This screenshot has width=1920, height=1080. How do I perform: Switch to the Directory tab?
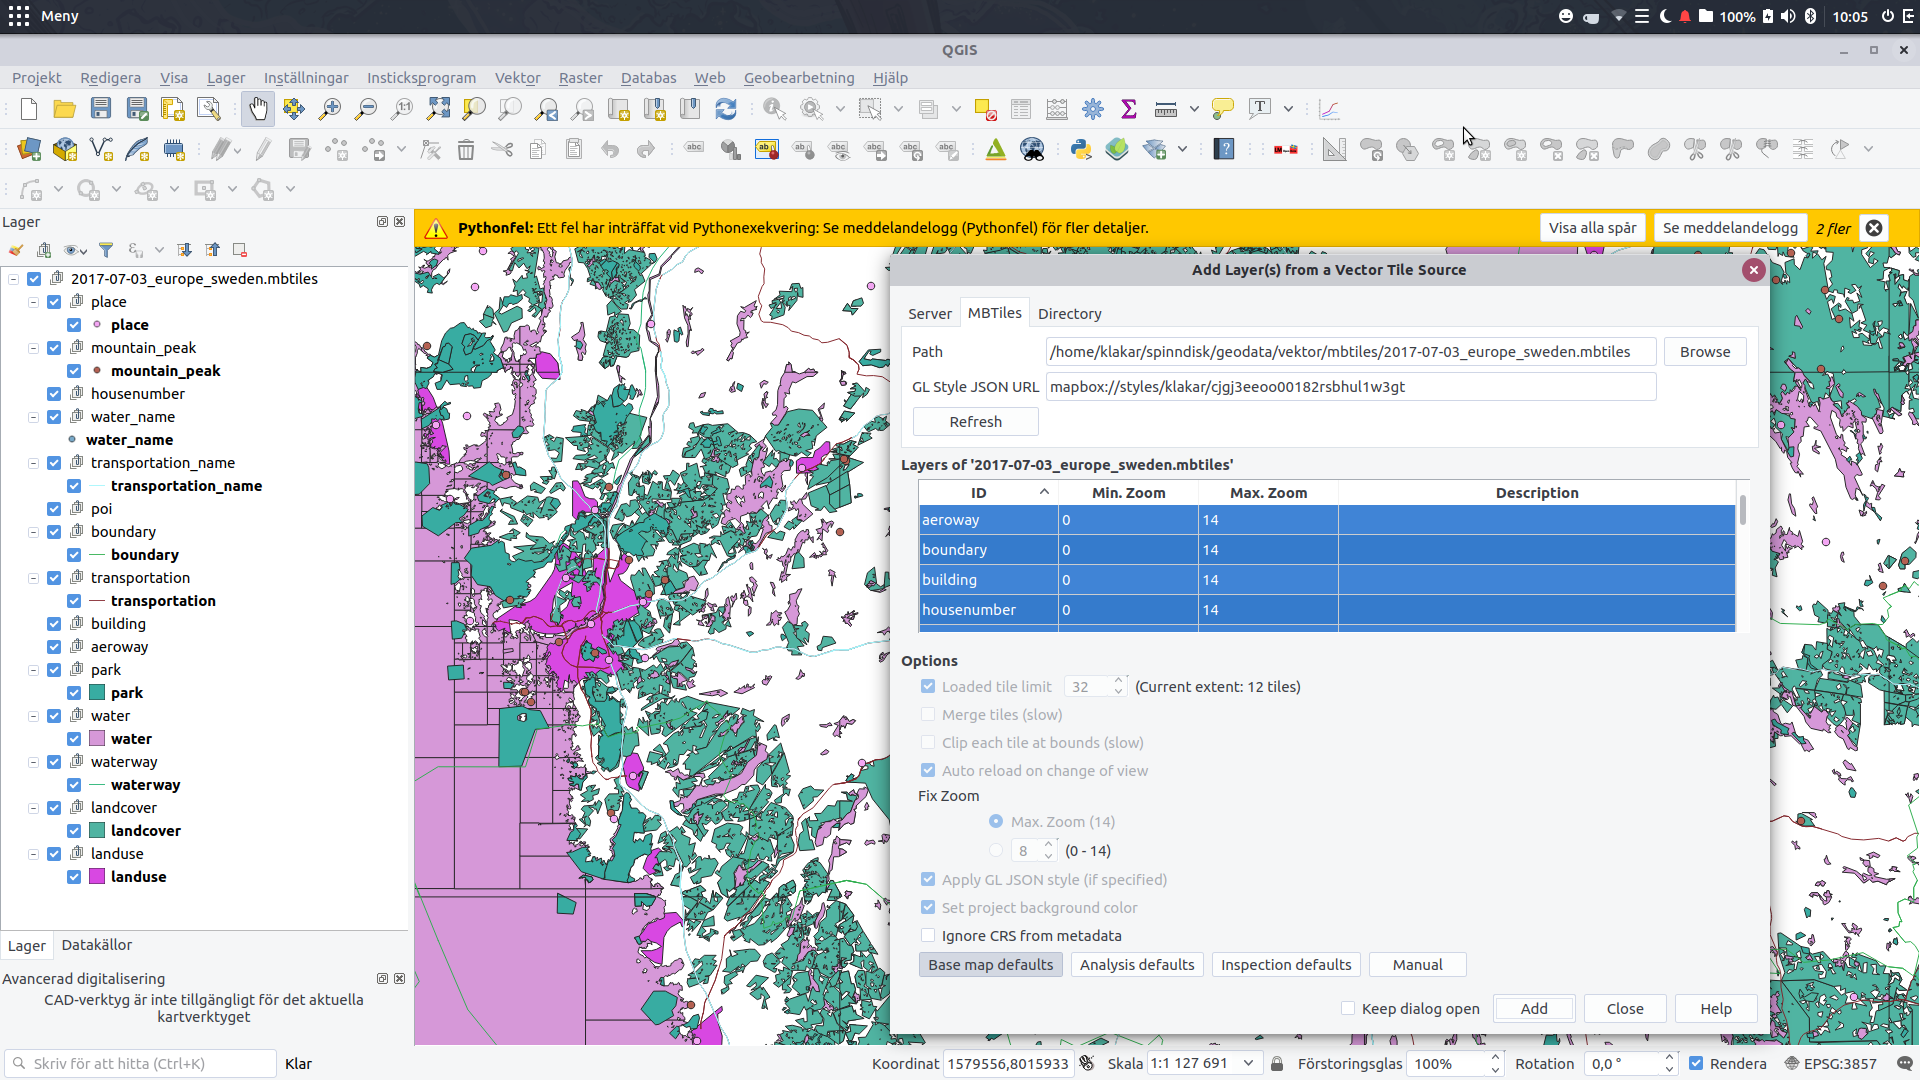pyautogui.click(x=1069, y=313)
